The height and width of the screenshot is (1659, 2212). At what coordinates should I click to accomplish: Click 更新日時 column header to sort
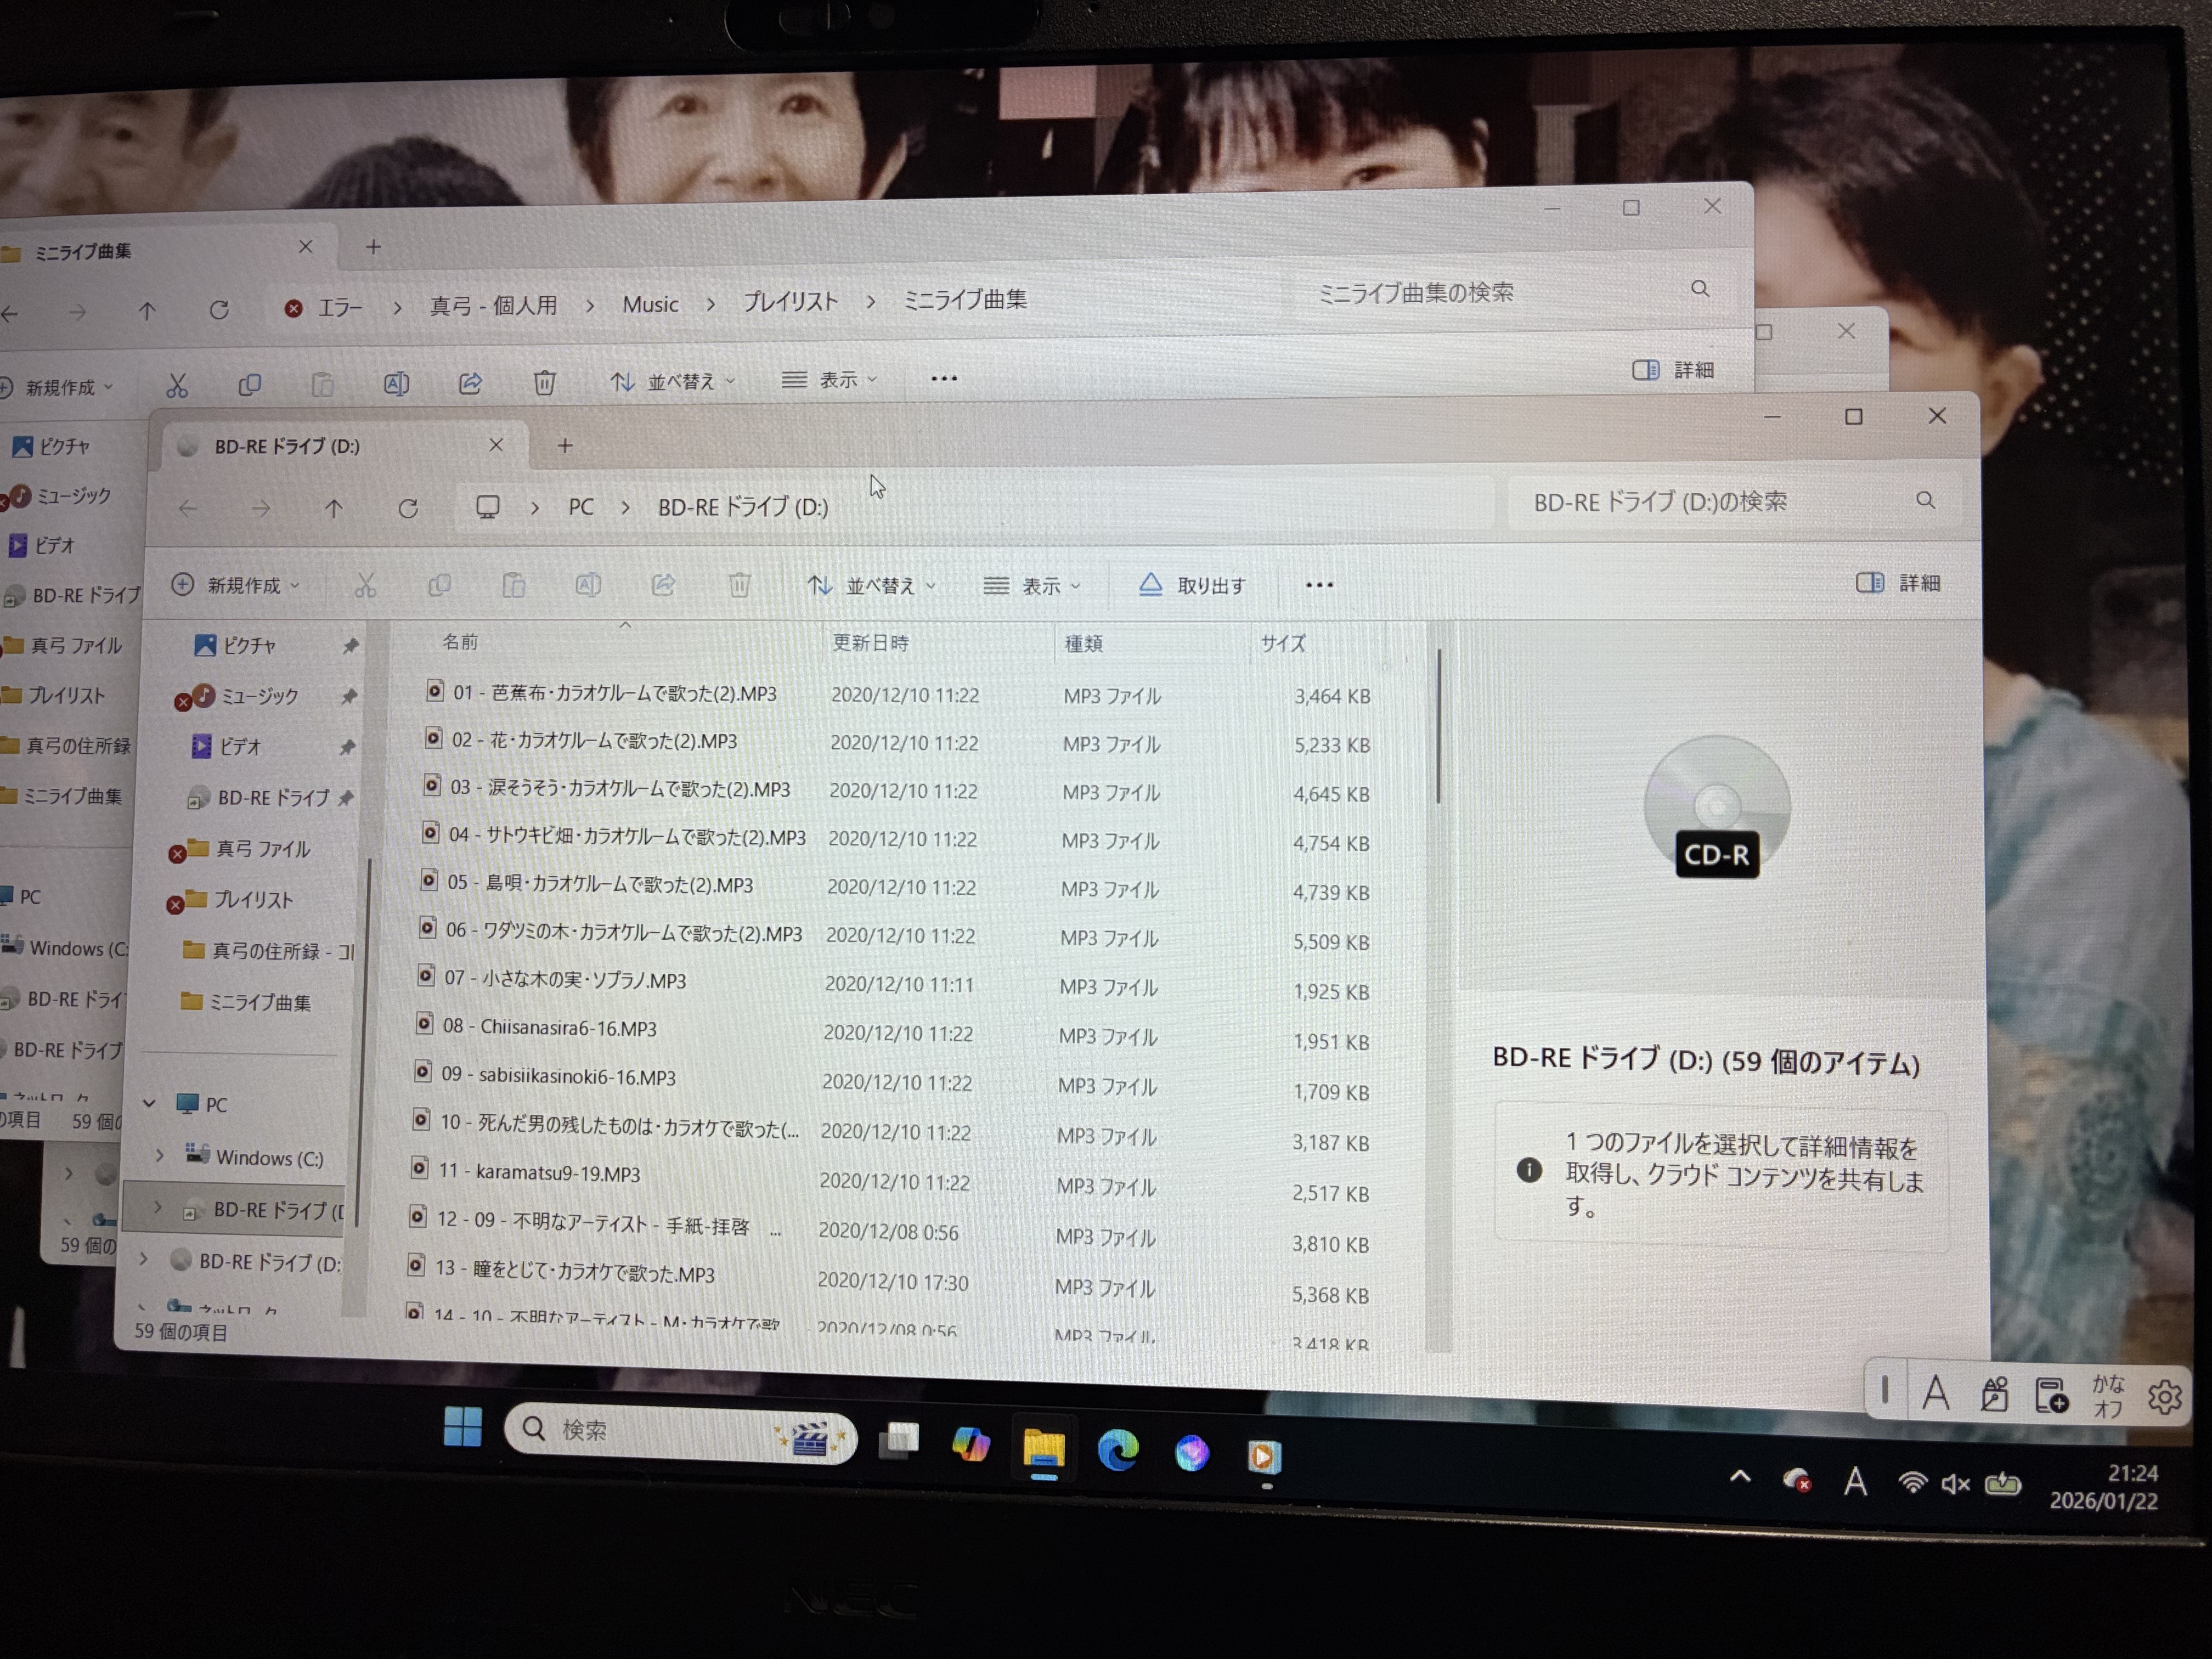point(870,643)
